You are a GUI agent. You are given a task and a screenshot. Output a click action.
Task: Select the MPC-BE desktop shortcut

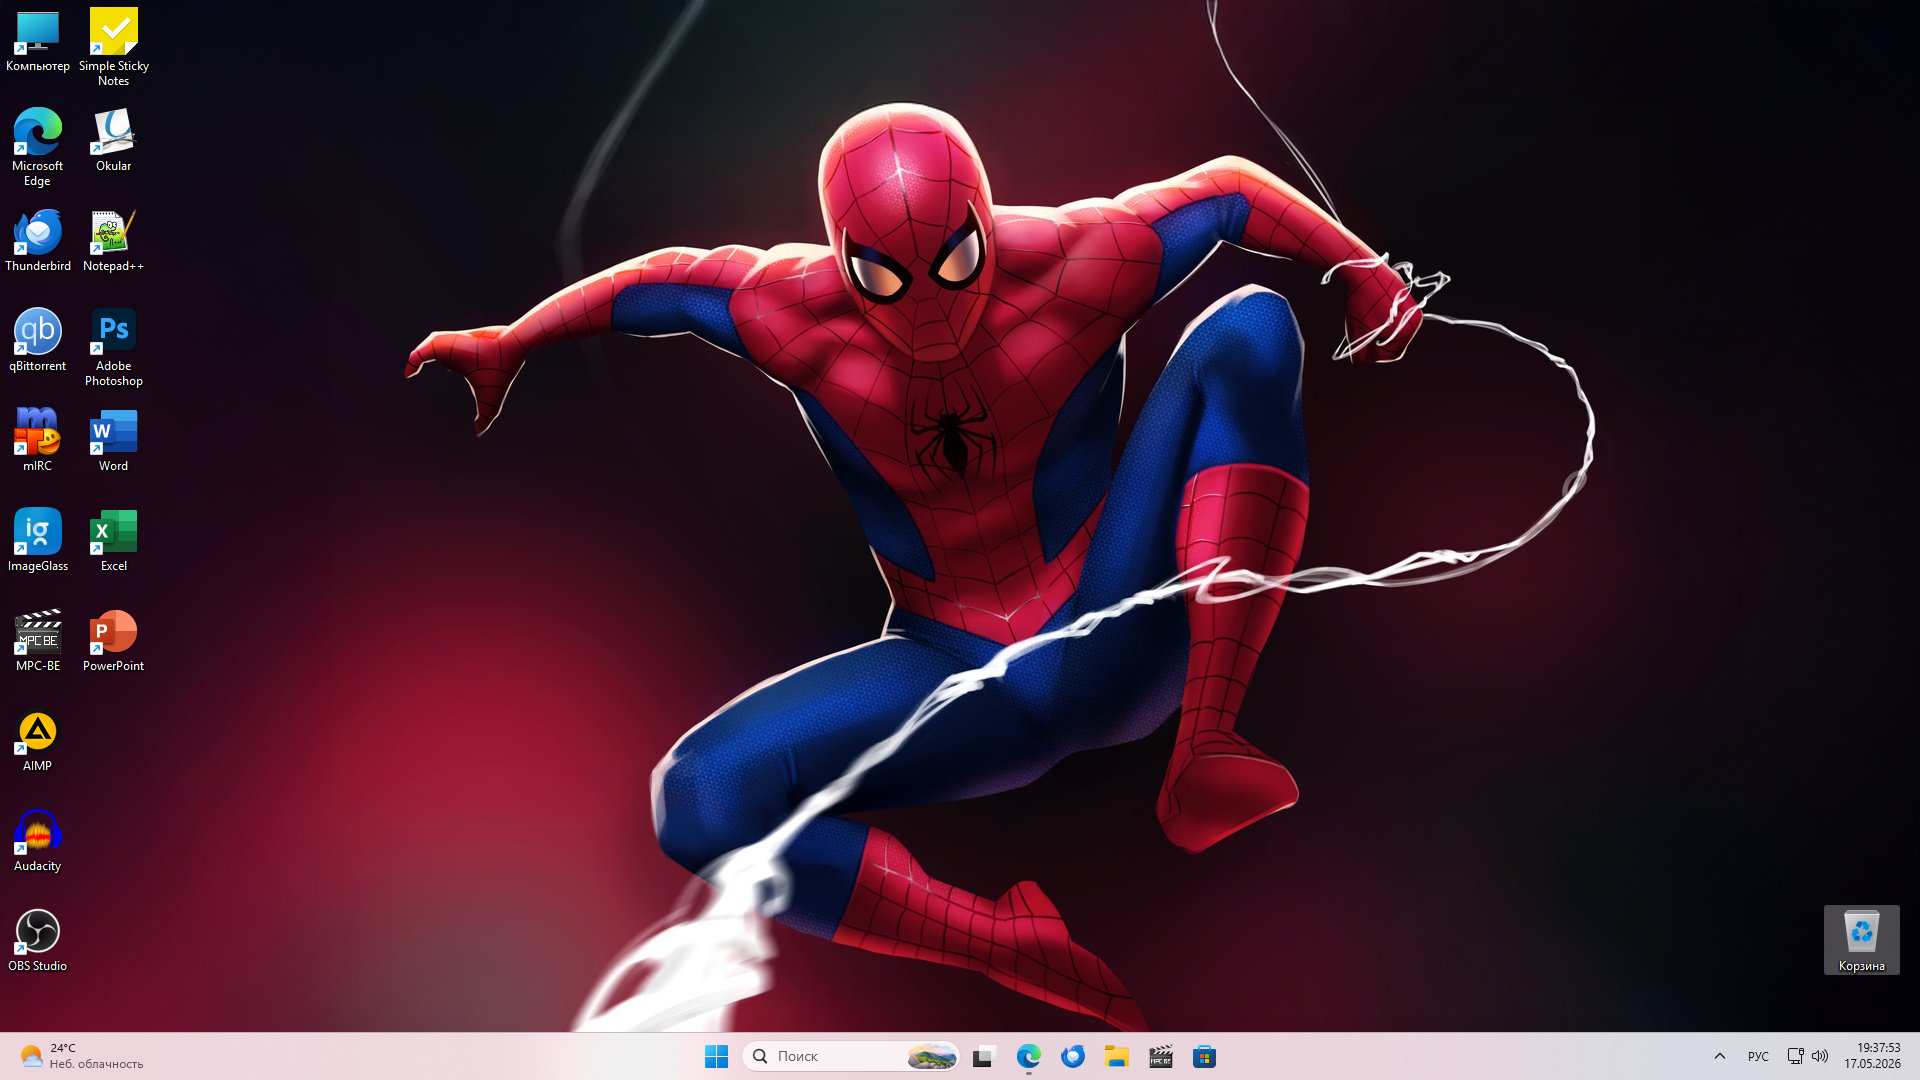[38, 641]
